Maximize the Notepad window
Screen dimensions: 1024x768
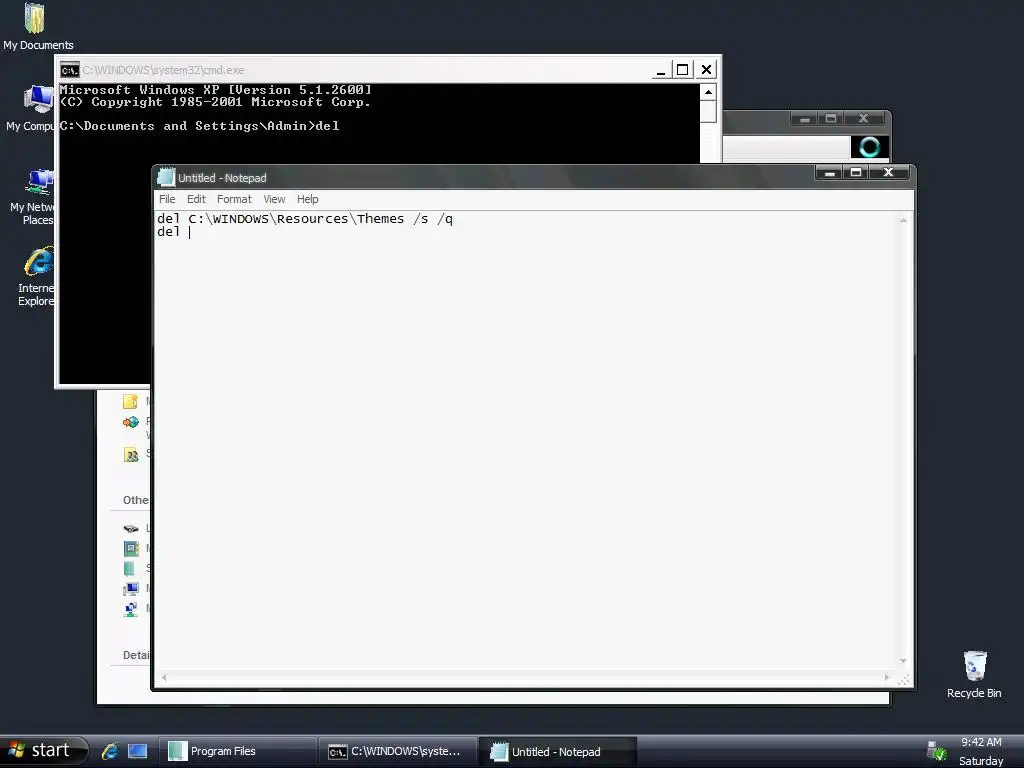[856, 172]
